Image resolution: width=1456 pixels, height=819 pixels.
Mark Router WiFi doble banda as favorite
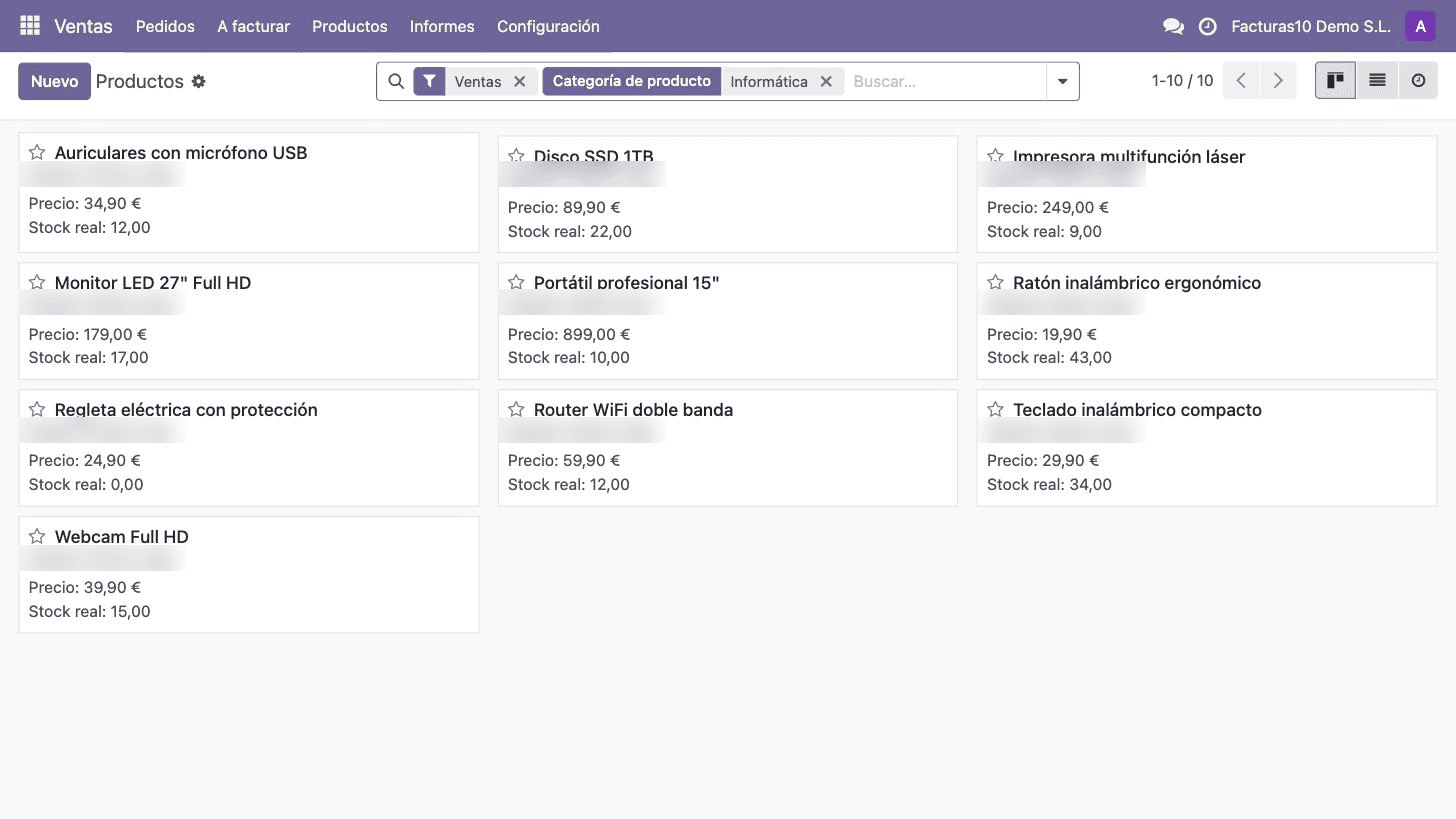pyautogui.click(x=516, y=409)
